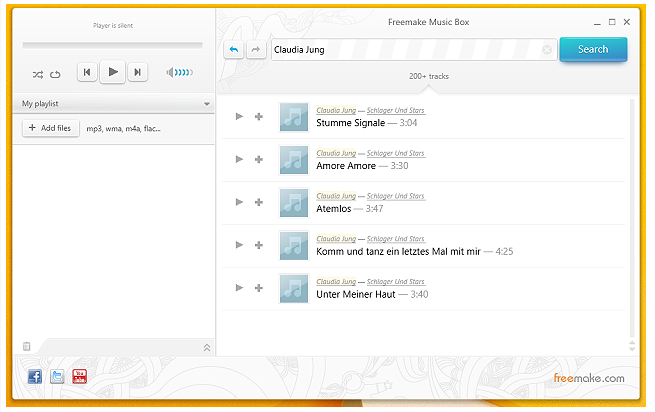
Task: Open Claudia Jung artist link above Stumme Signale
Action: 336,110
